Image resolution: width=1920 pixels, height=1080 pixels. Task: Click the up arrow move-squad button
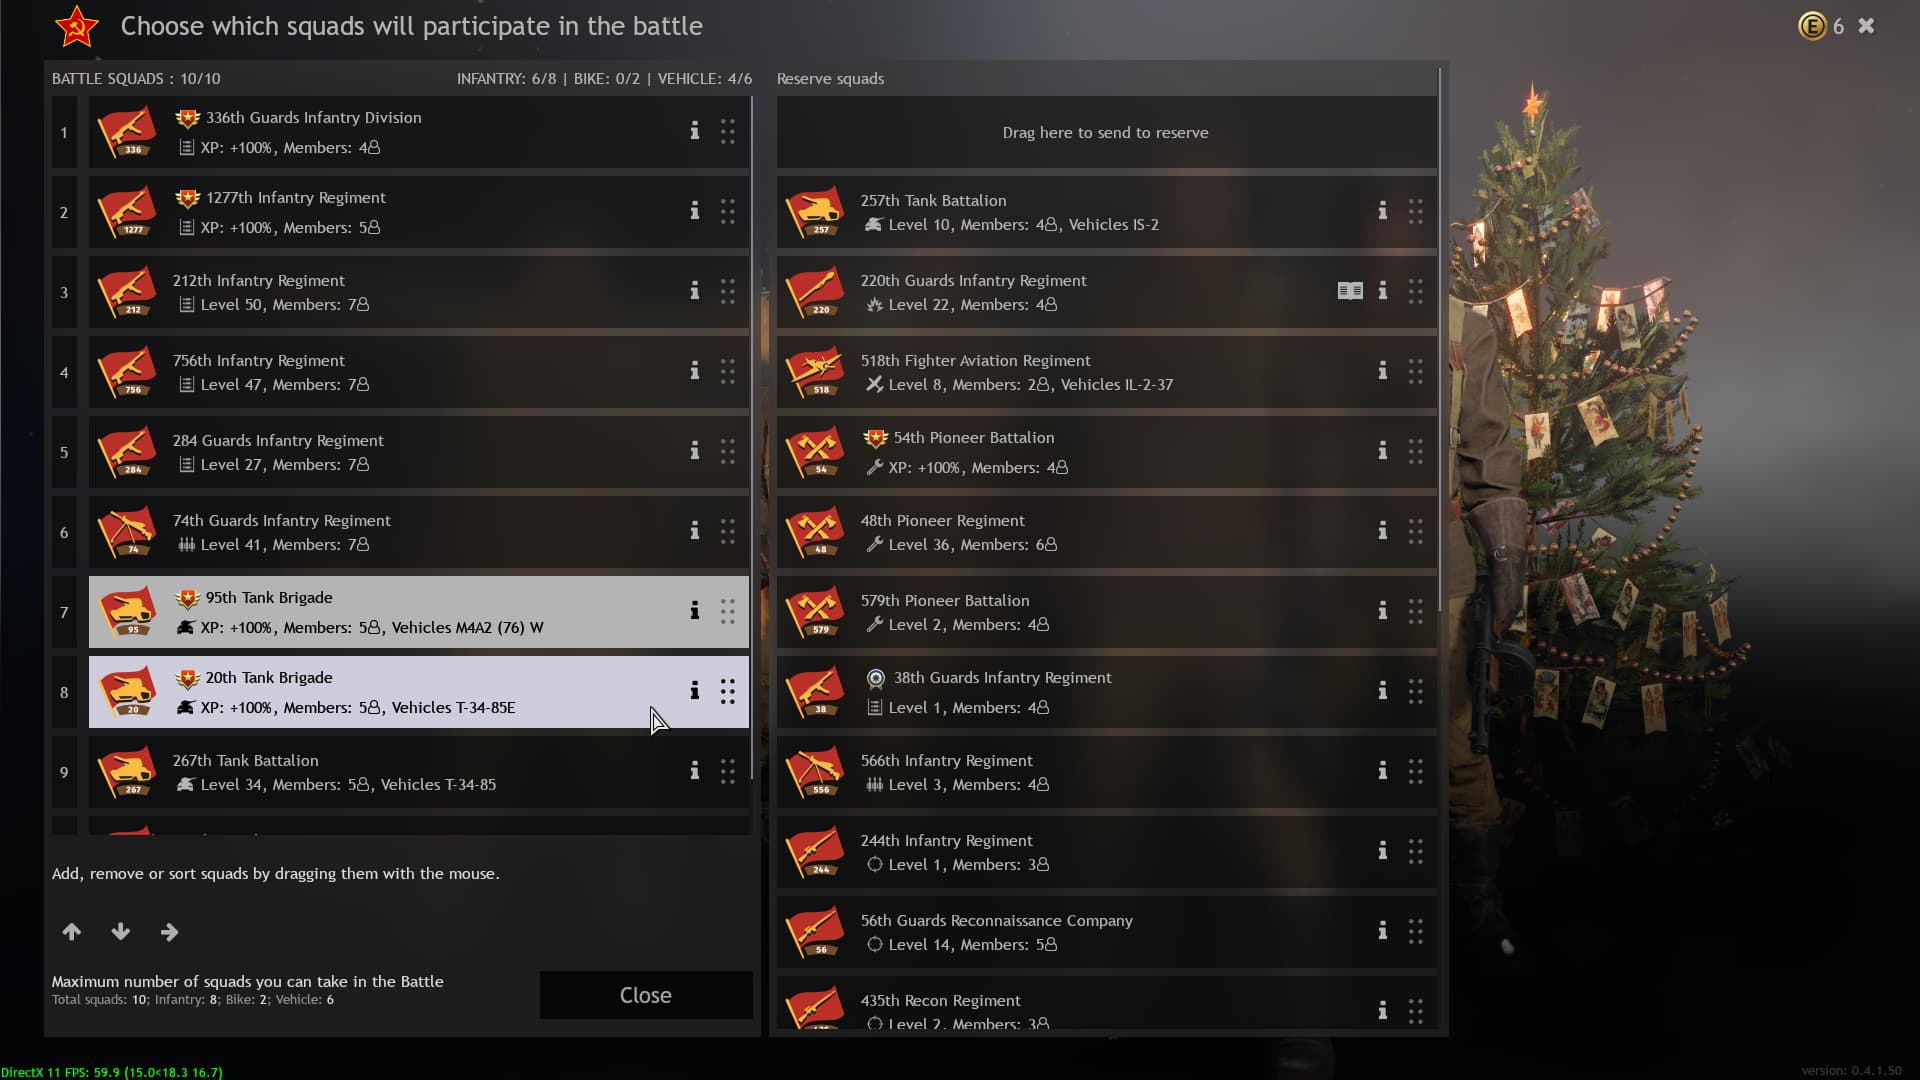72,932
